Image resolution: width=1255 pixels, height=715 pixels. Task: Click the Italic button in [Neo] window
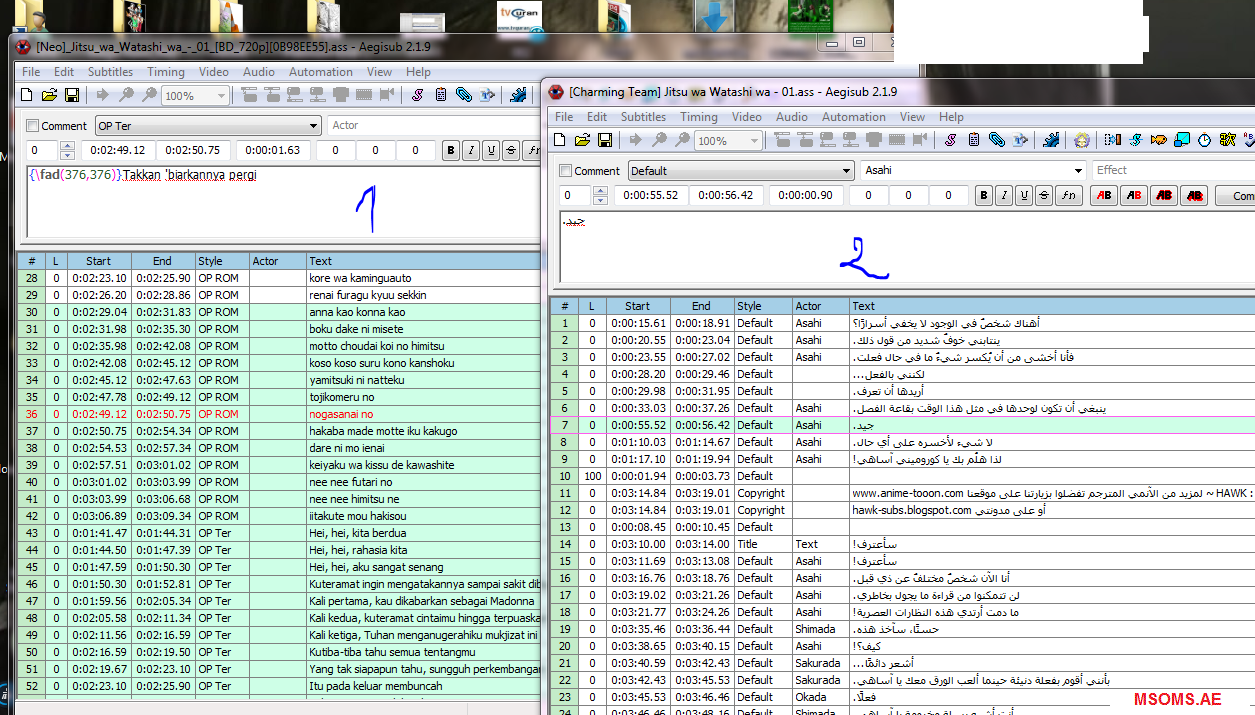click(x=471, y=151)
